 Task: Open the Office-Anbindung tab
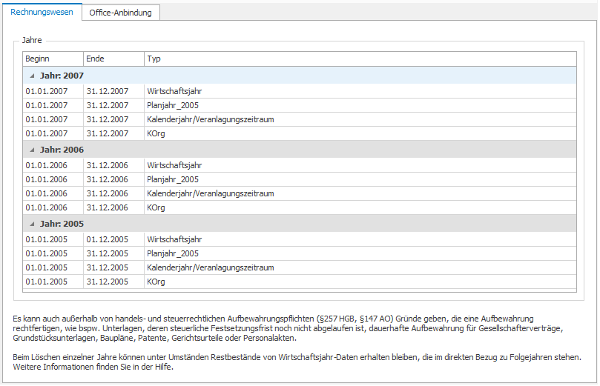coord(120,13)
